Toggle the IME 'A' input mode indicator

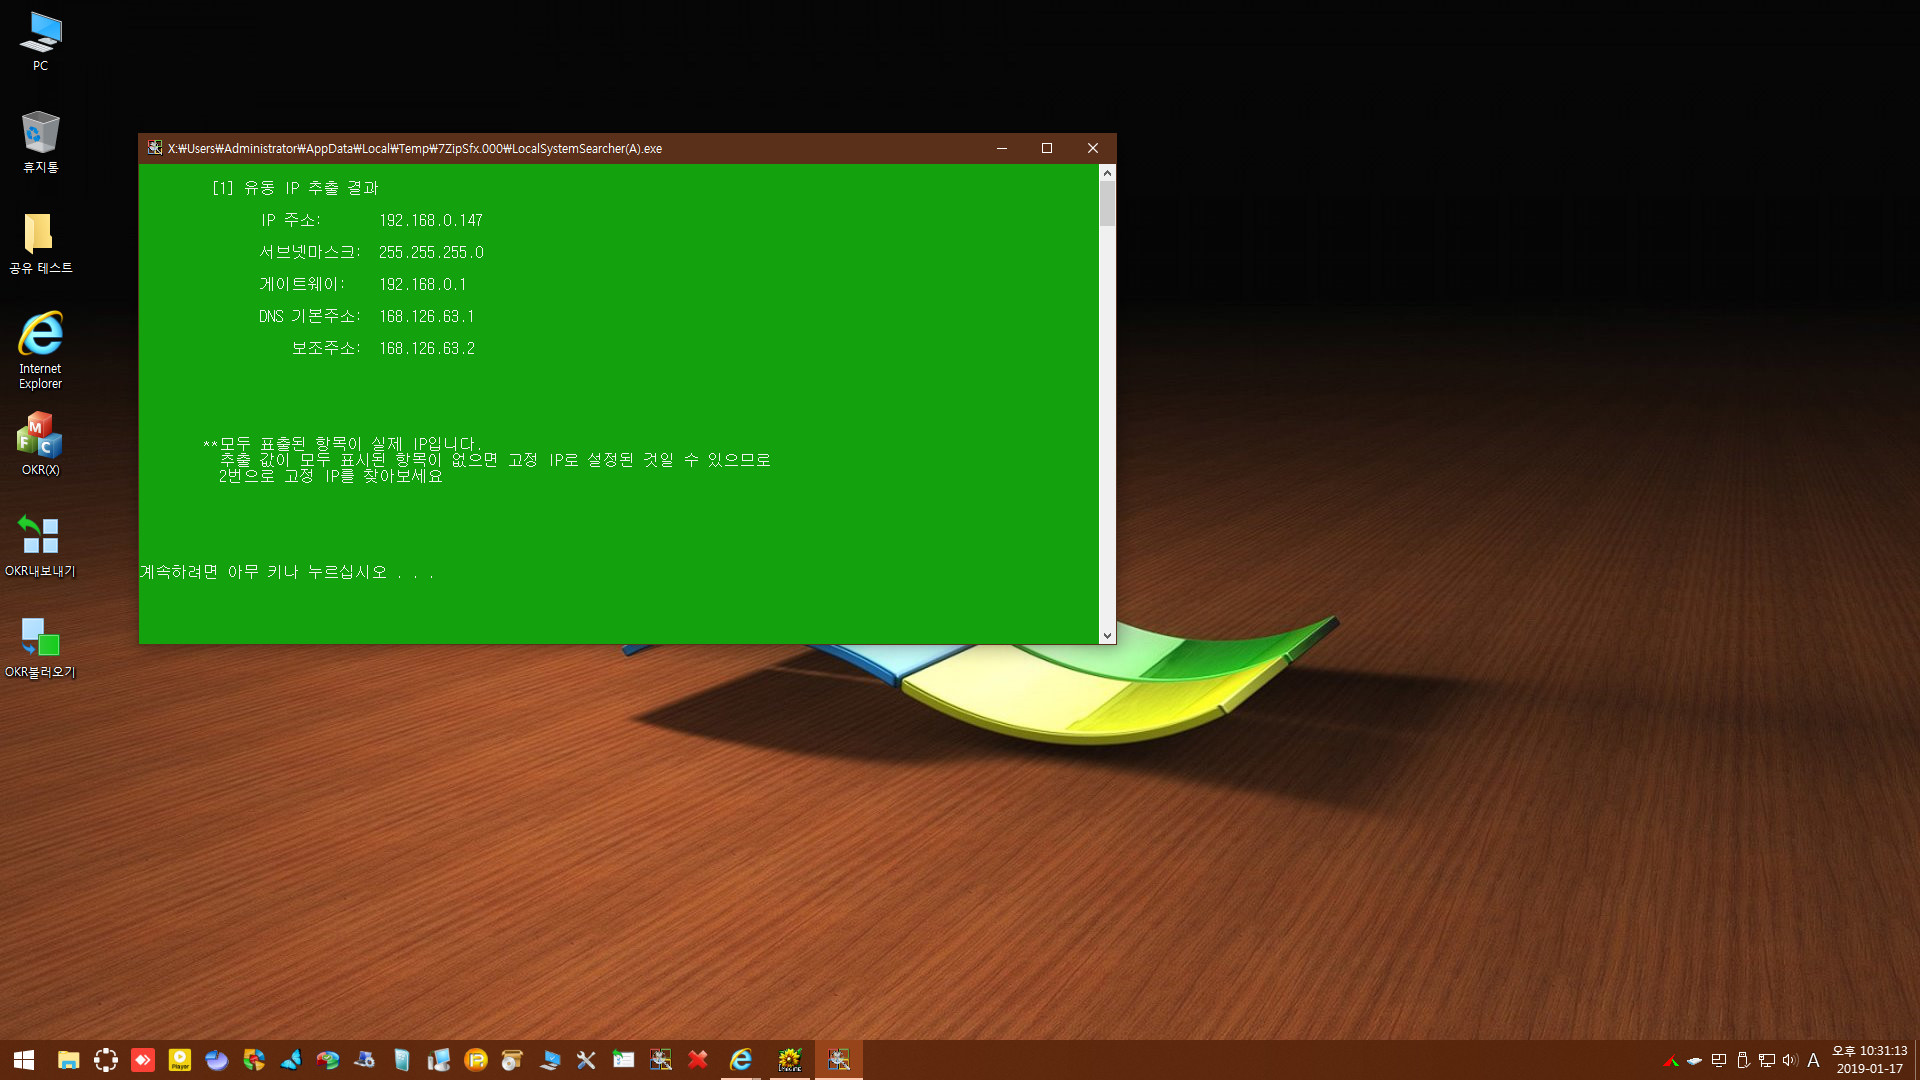(1813, 1061)
